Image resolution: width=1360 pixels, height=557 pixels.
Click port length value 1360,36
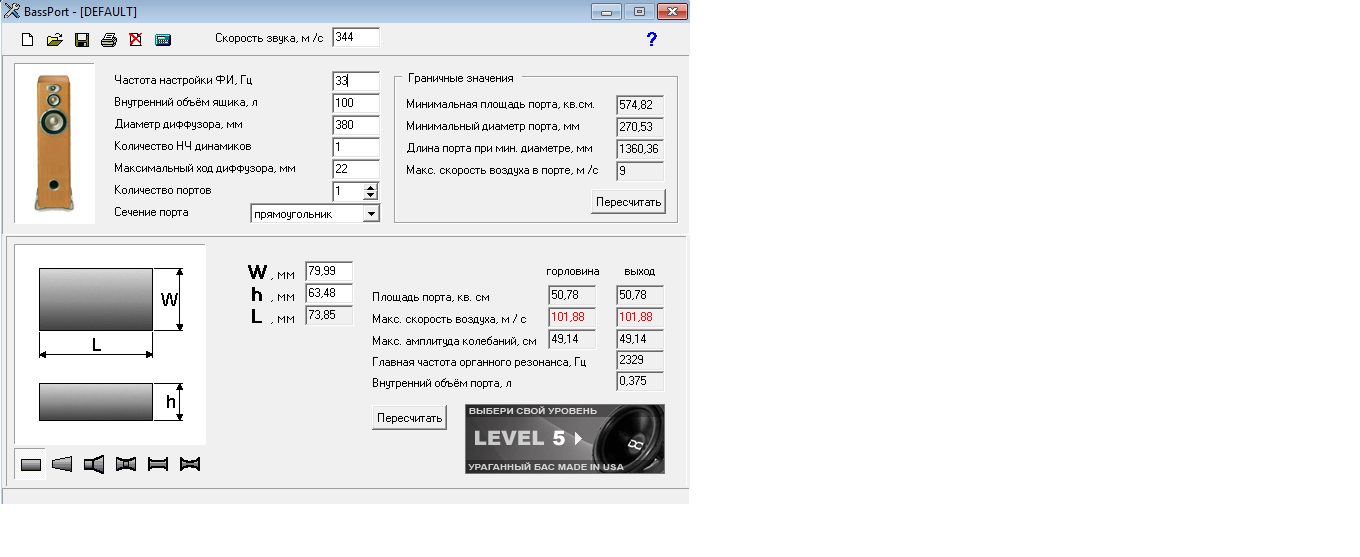pyautogui.click(x=641, y=149)
